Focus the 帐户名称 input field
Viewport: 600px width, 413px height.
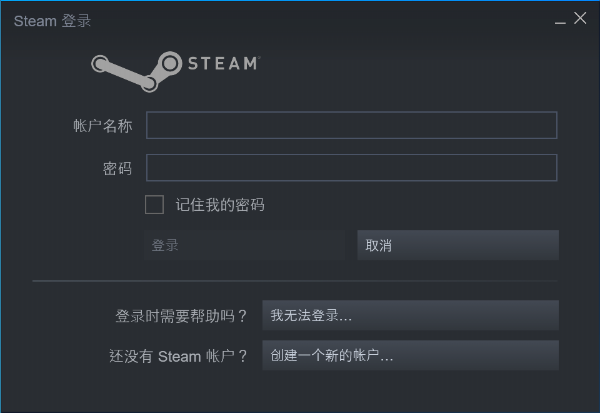[351, 125]
